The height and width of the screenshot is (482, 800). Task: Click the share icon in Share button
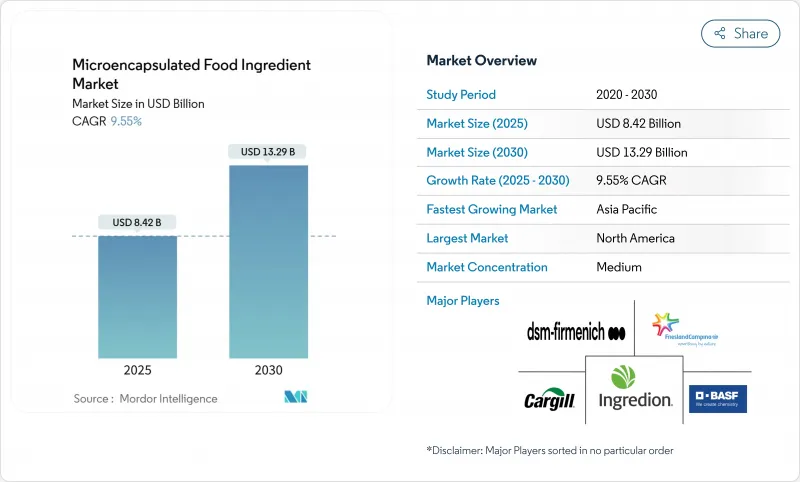[x=719, y=34]
